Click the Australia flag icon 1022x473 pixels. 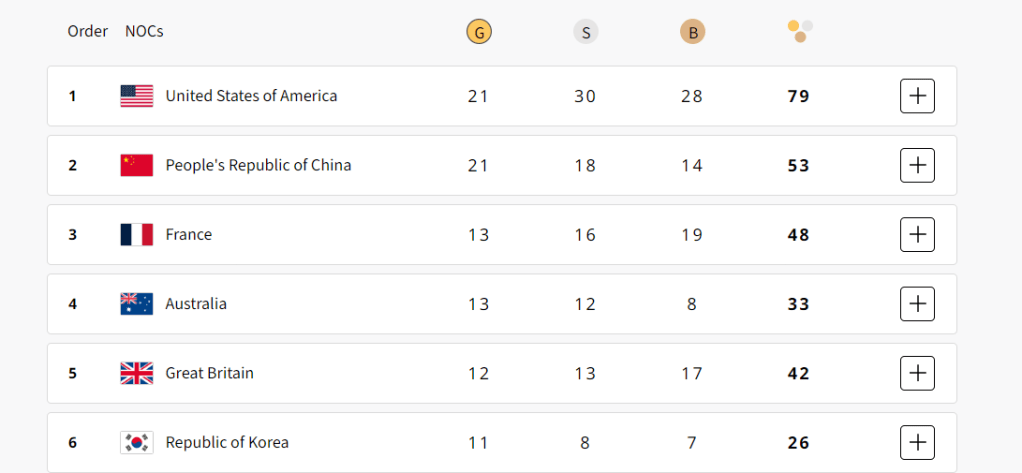pos(136,304)
